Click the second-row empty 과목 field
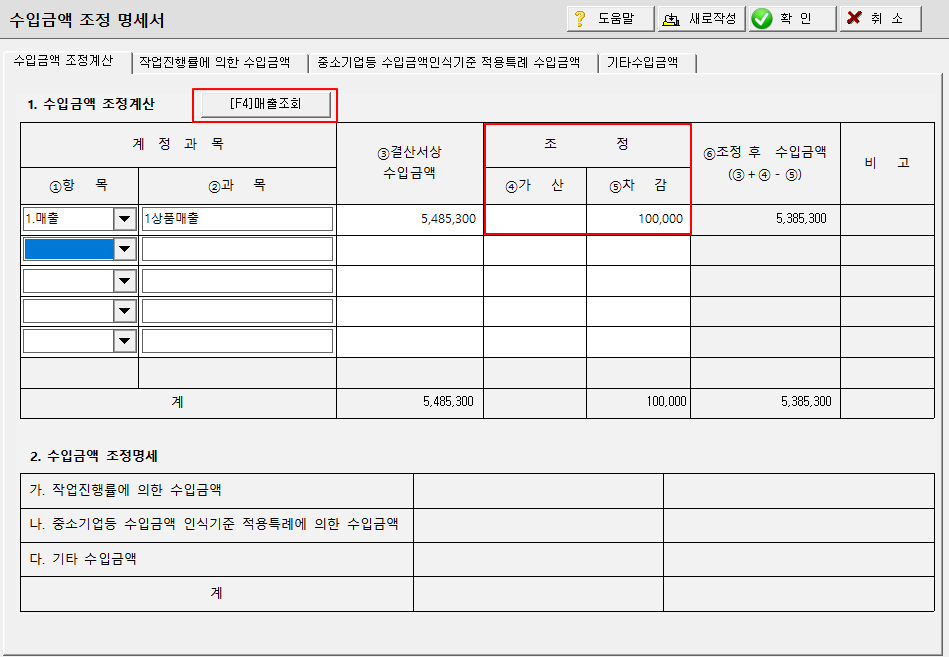Viewport: 949px width, 657px height. pyautogui.click(x=237, y=249)
